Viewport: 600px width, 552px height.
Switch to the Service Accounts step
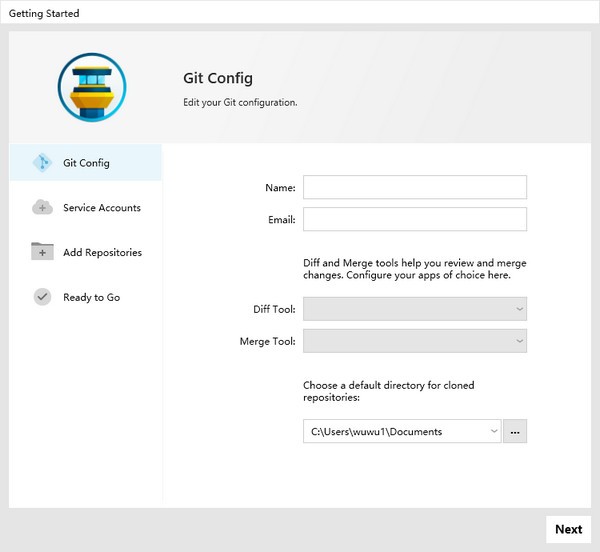101,208
